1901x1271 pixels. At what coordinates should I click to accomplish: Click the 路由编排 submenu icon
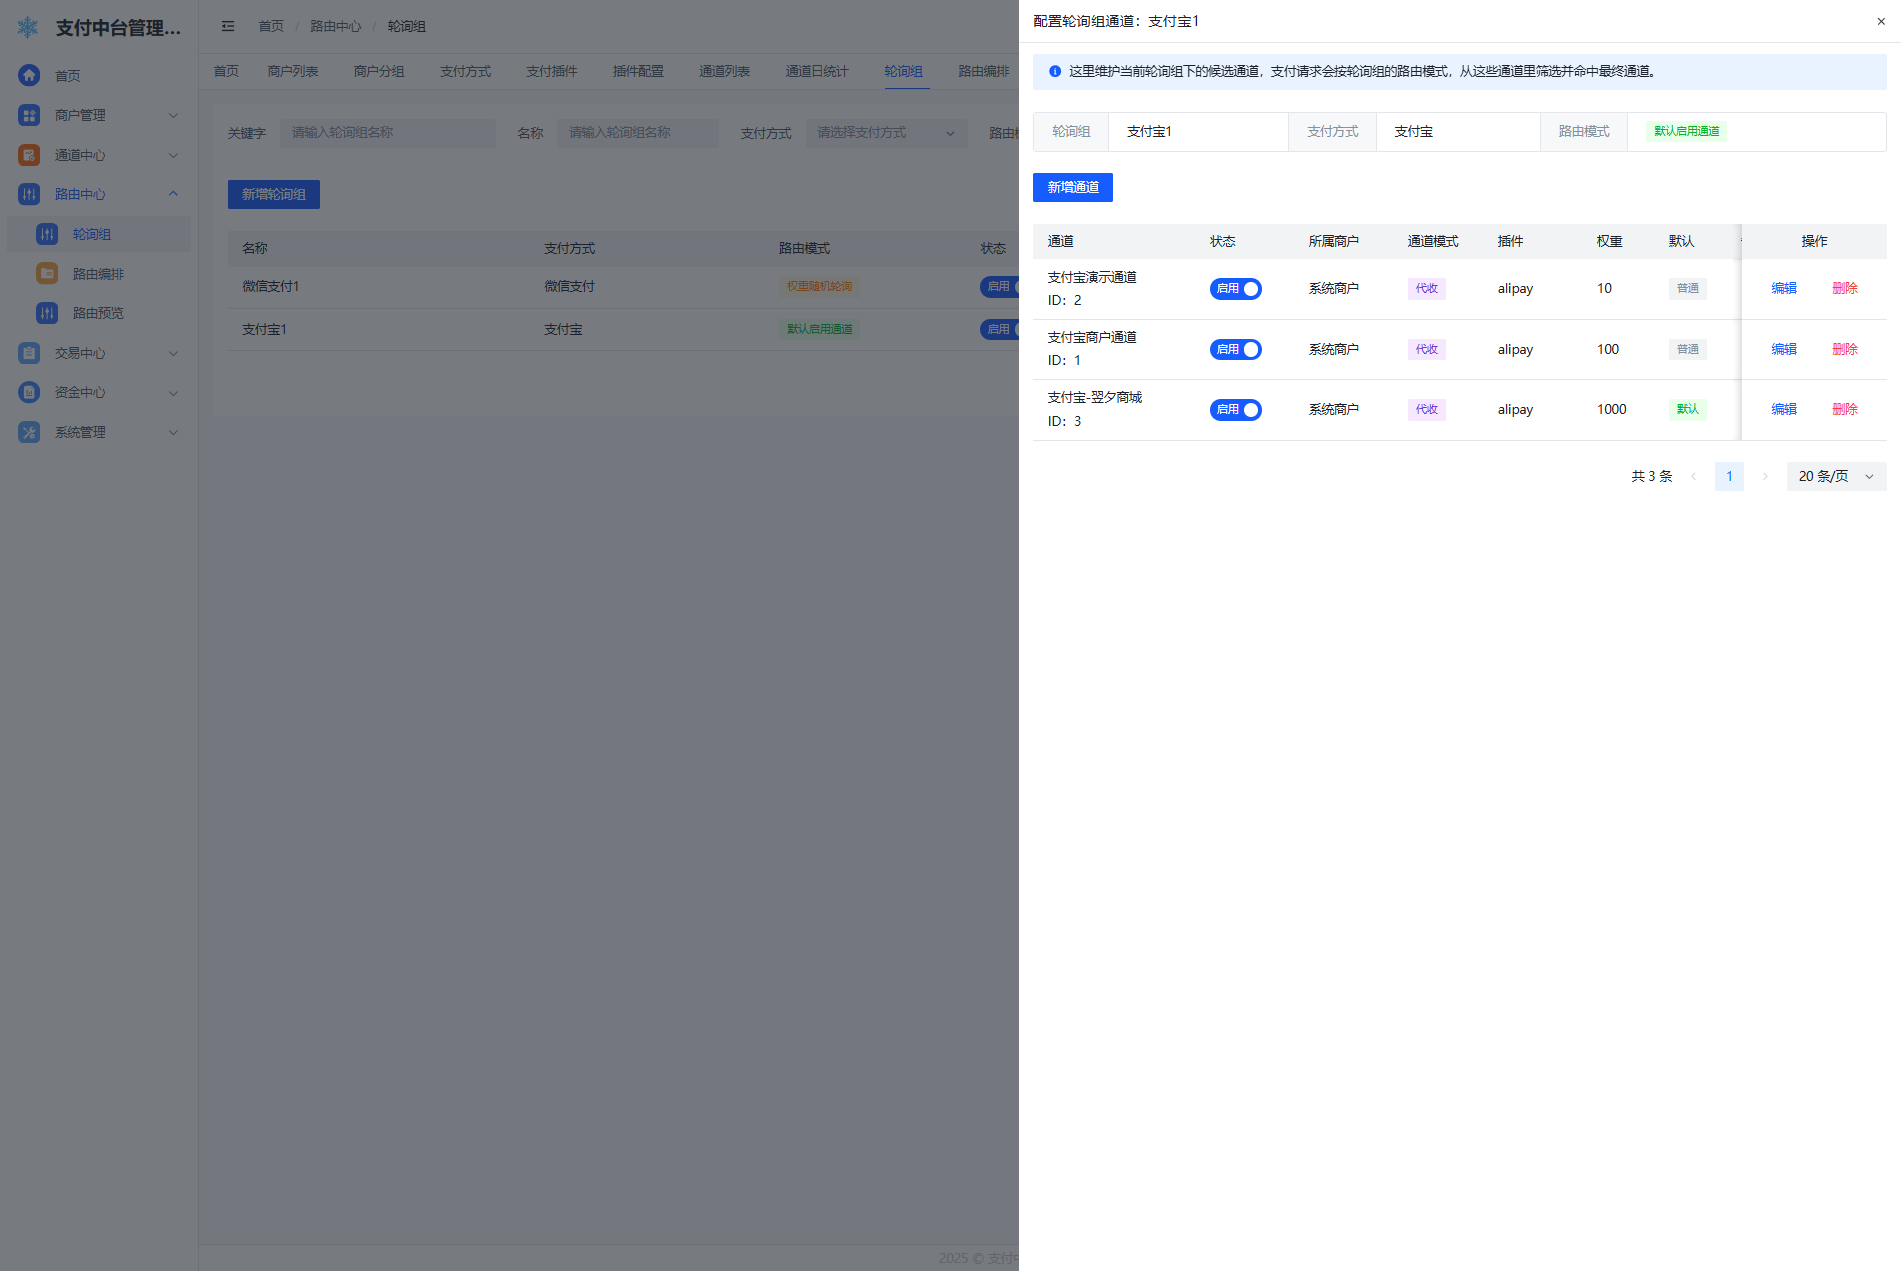coord(47,273)
